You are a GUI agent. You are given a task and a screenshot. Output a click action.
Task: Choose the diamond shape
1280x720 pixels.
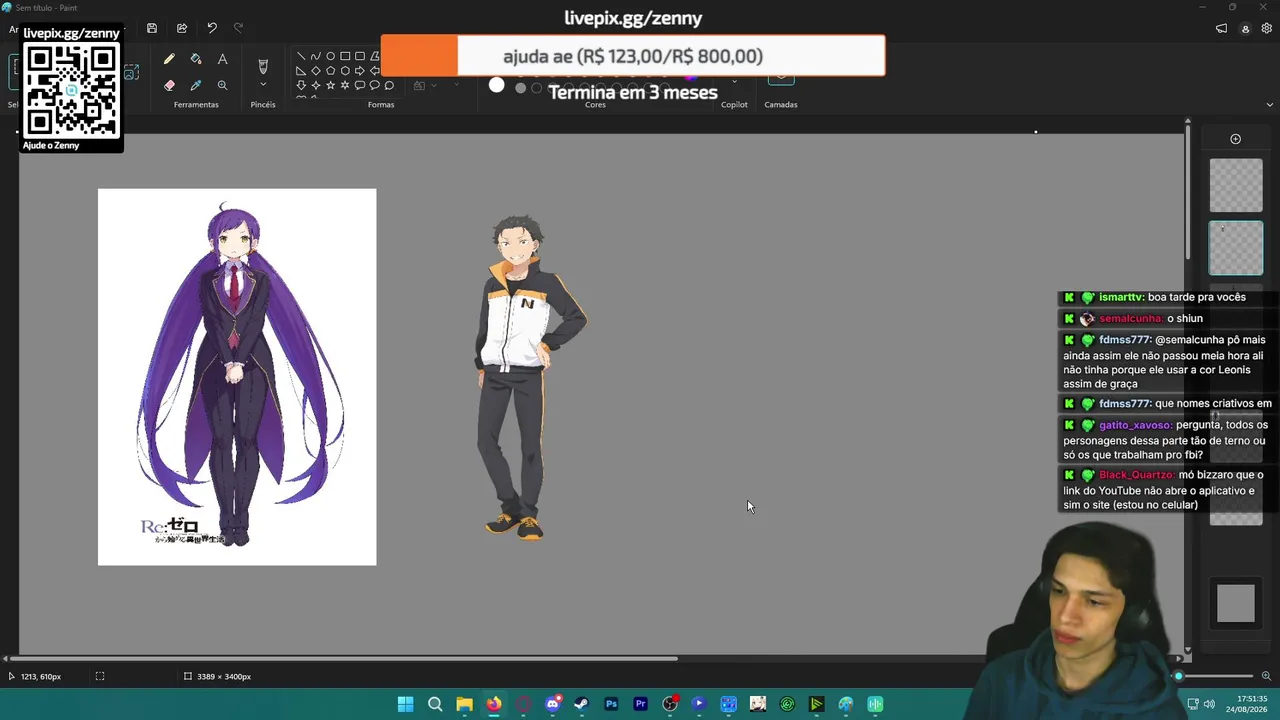tap(316, 71)
